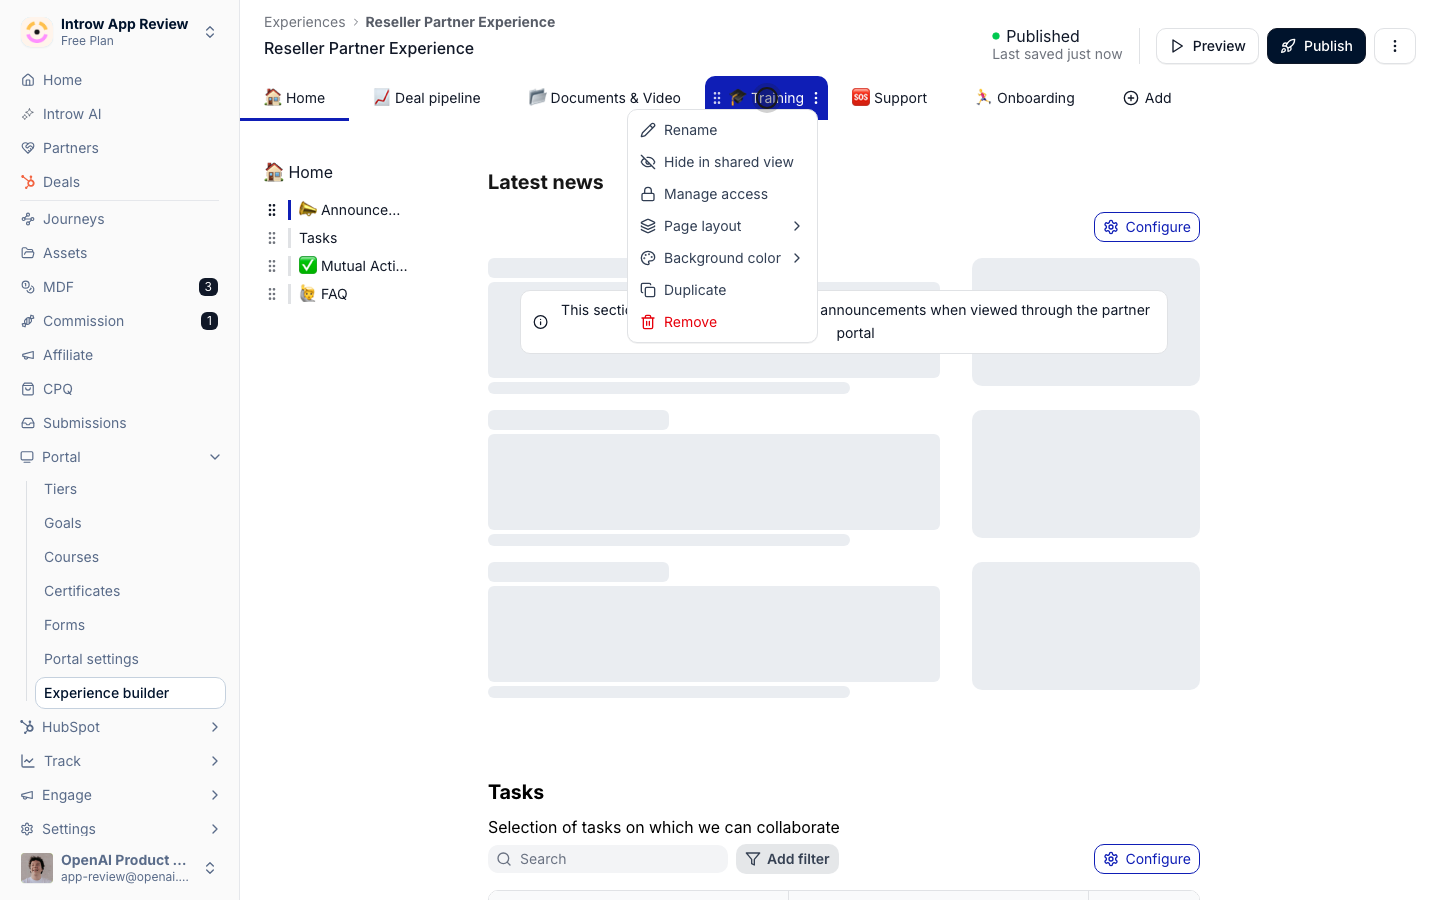Open the Introw App Review workspace switcher

click(x=120, y=32)
